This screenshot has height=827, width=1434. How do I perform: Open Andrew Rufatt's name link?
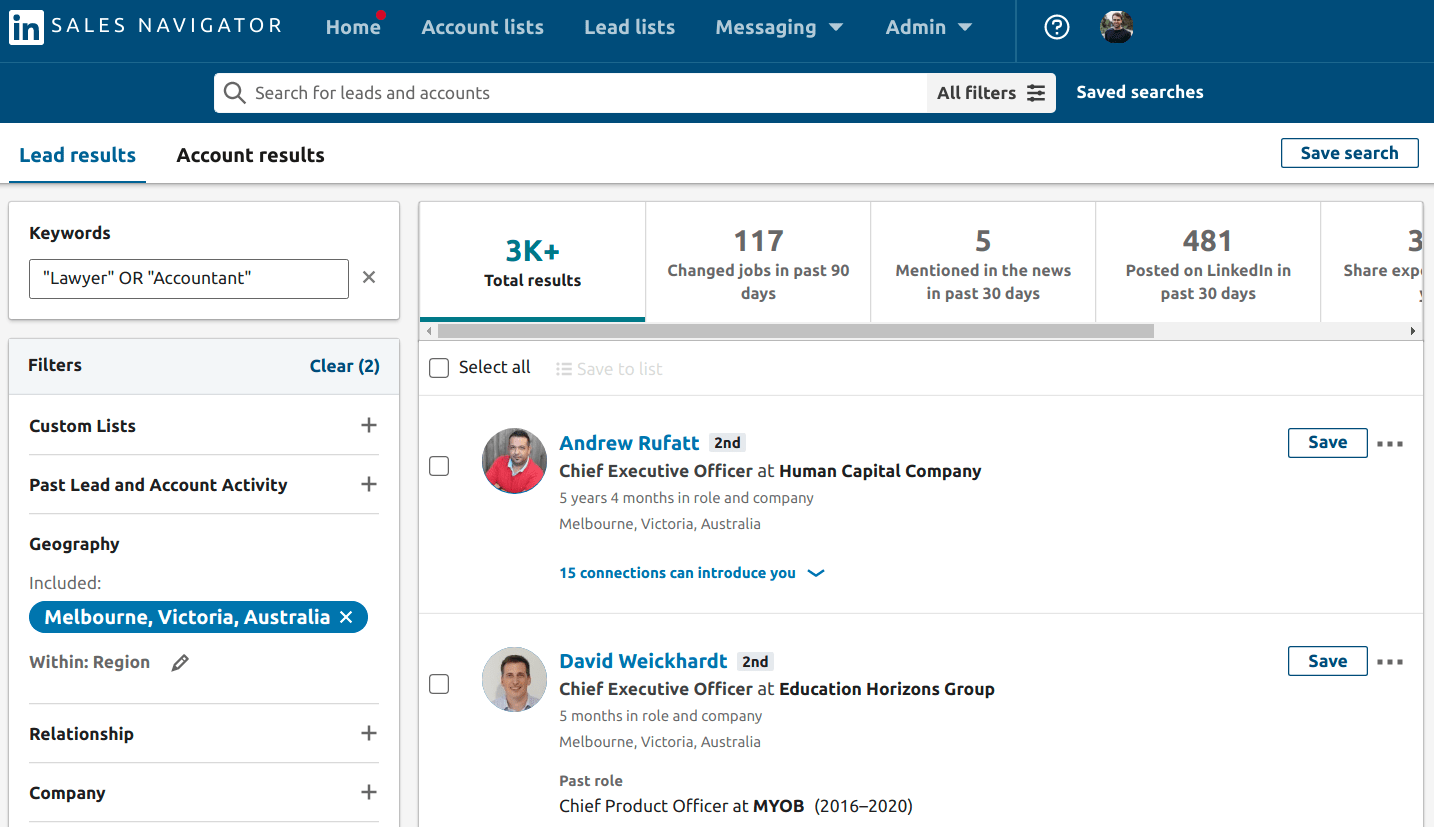tap(630, 443)
